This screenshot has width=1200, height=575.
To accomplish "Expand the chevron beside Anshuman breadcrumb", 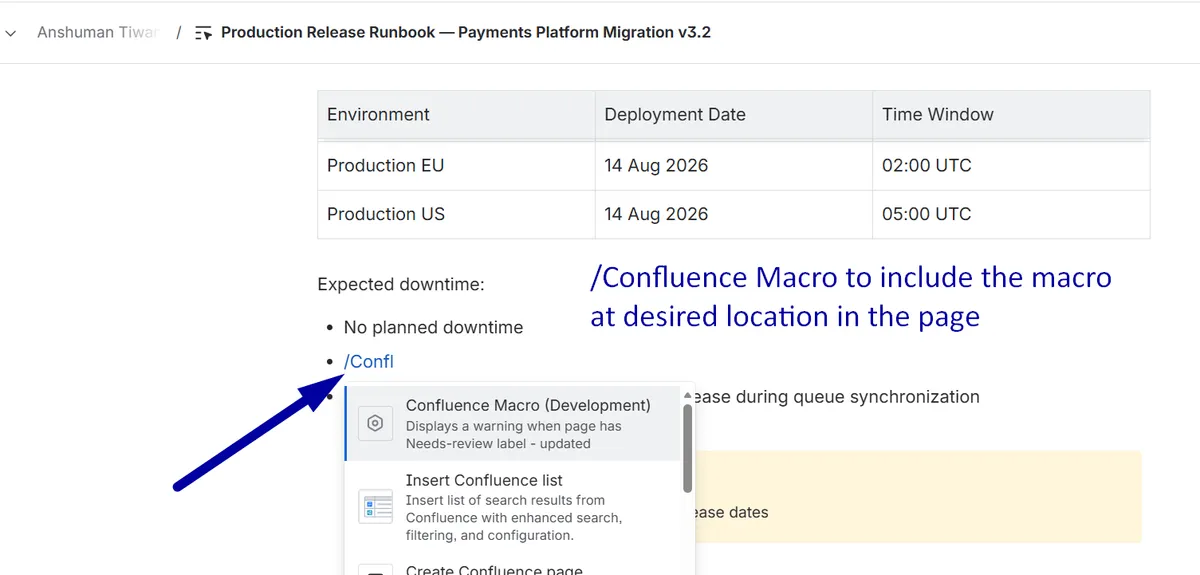I will [10, 33].
